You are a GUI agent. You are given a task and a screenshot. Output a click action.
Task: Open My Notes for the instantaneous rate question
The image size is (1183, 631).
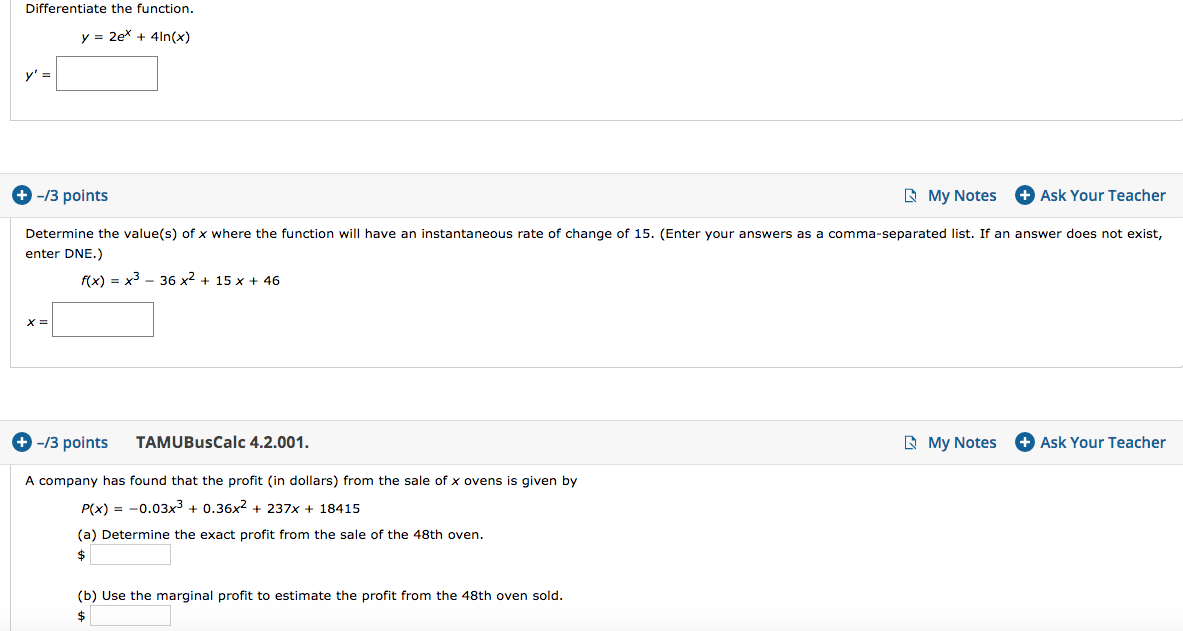961,195
